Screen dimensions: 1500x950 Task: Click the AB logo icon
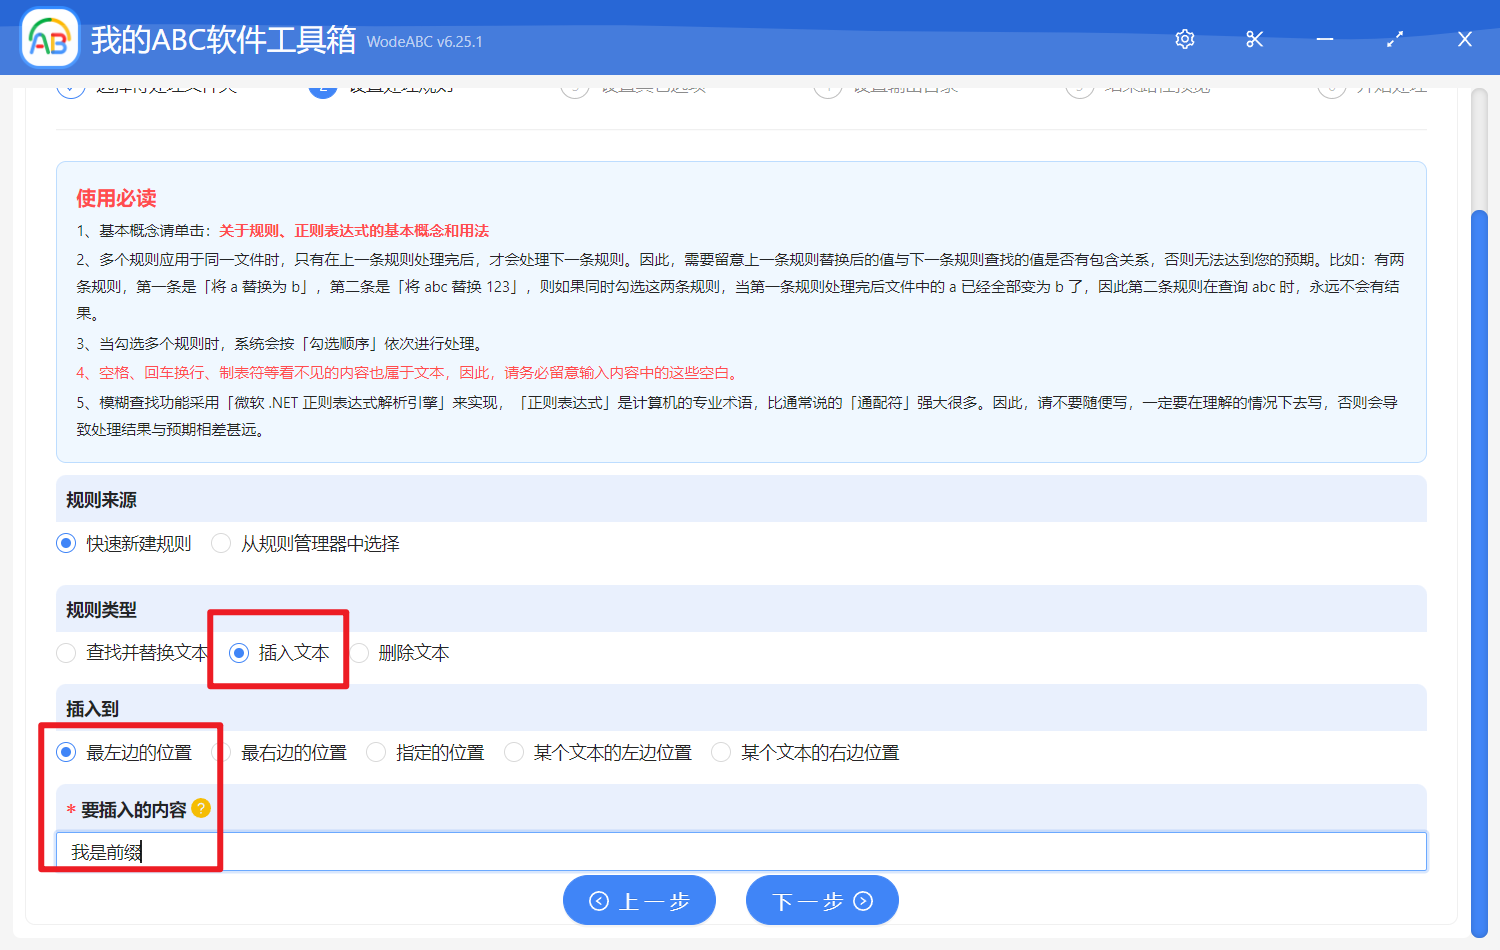point(48,38)
